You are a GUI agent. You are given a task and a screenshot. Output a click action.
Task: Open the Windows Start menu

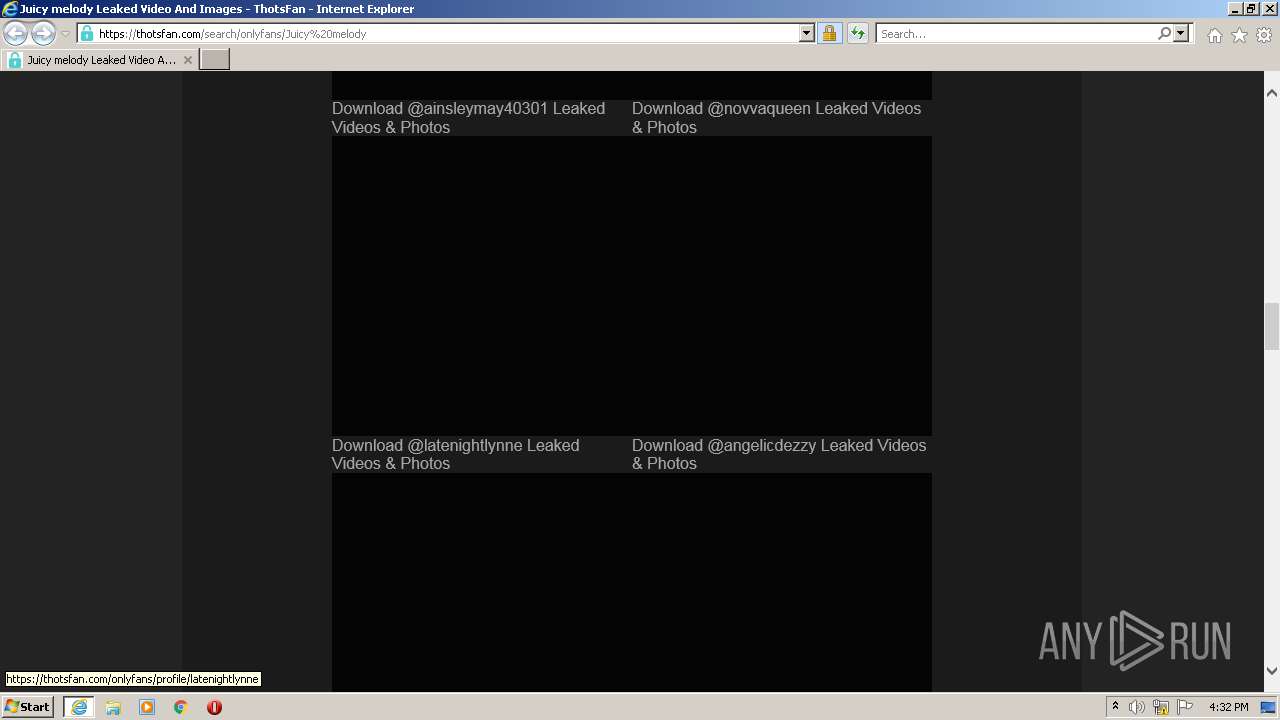pos(28,707)
